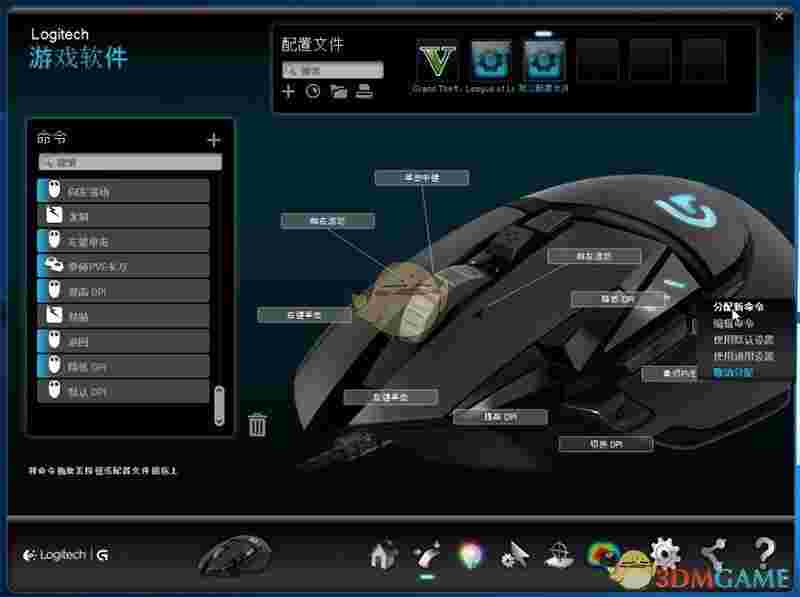Image resolution: width=800 pixels, height=597 pixels.
Task: Open the application settings gear icon
Action: pos(665,551)
